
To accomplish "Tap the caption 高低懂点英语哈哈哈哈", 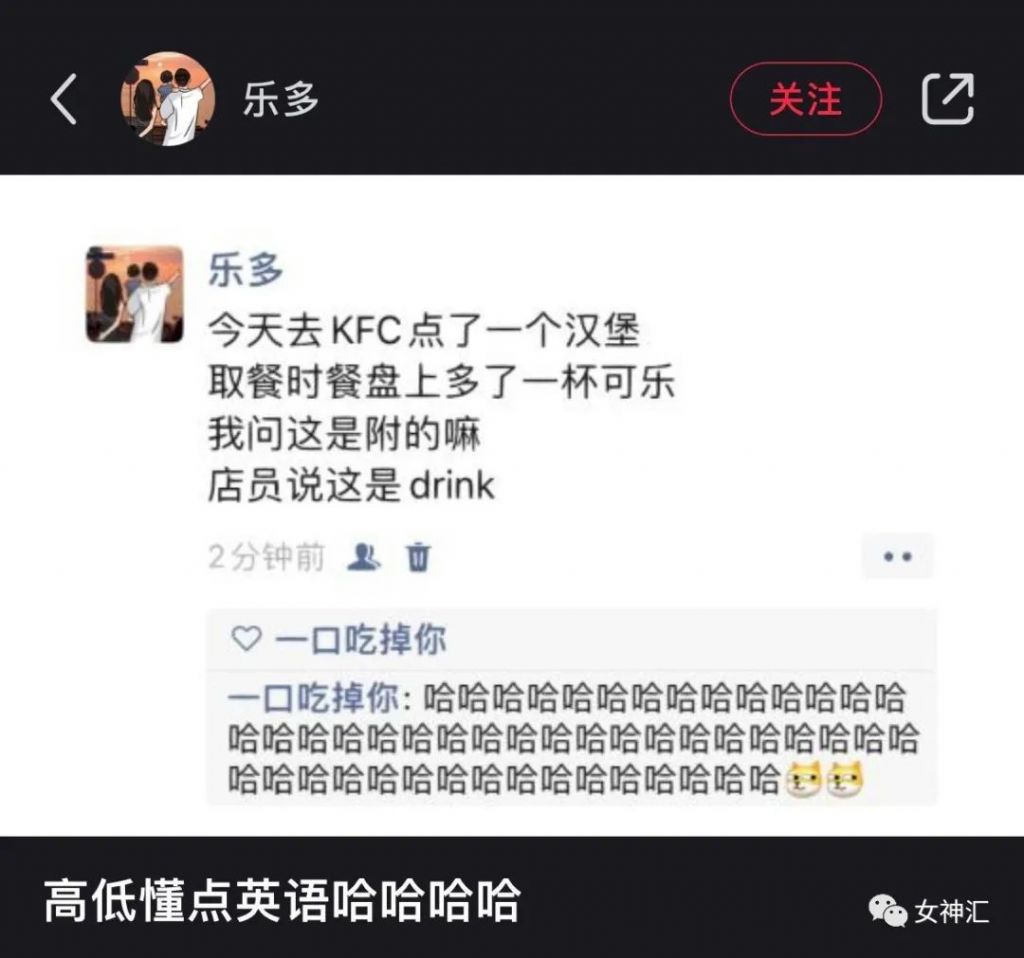I will pyautogui.click(x=281, y=902).
